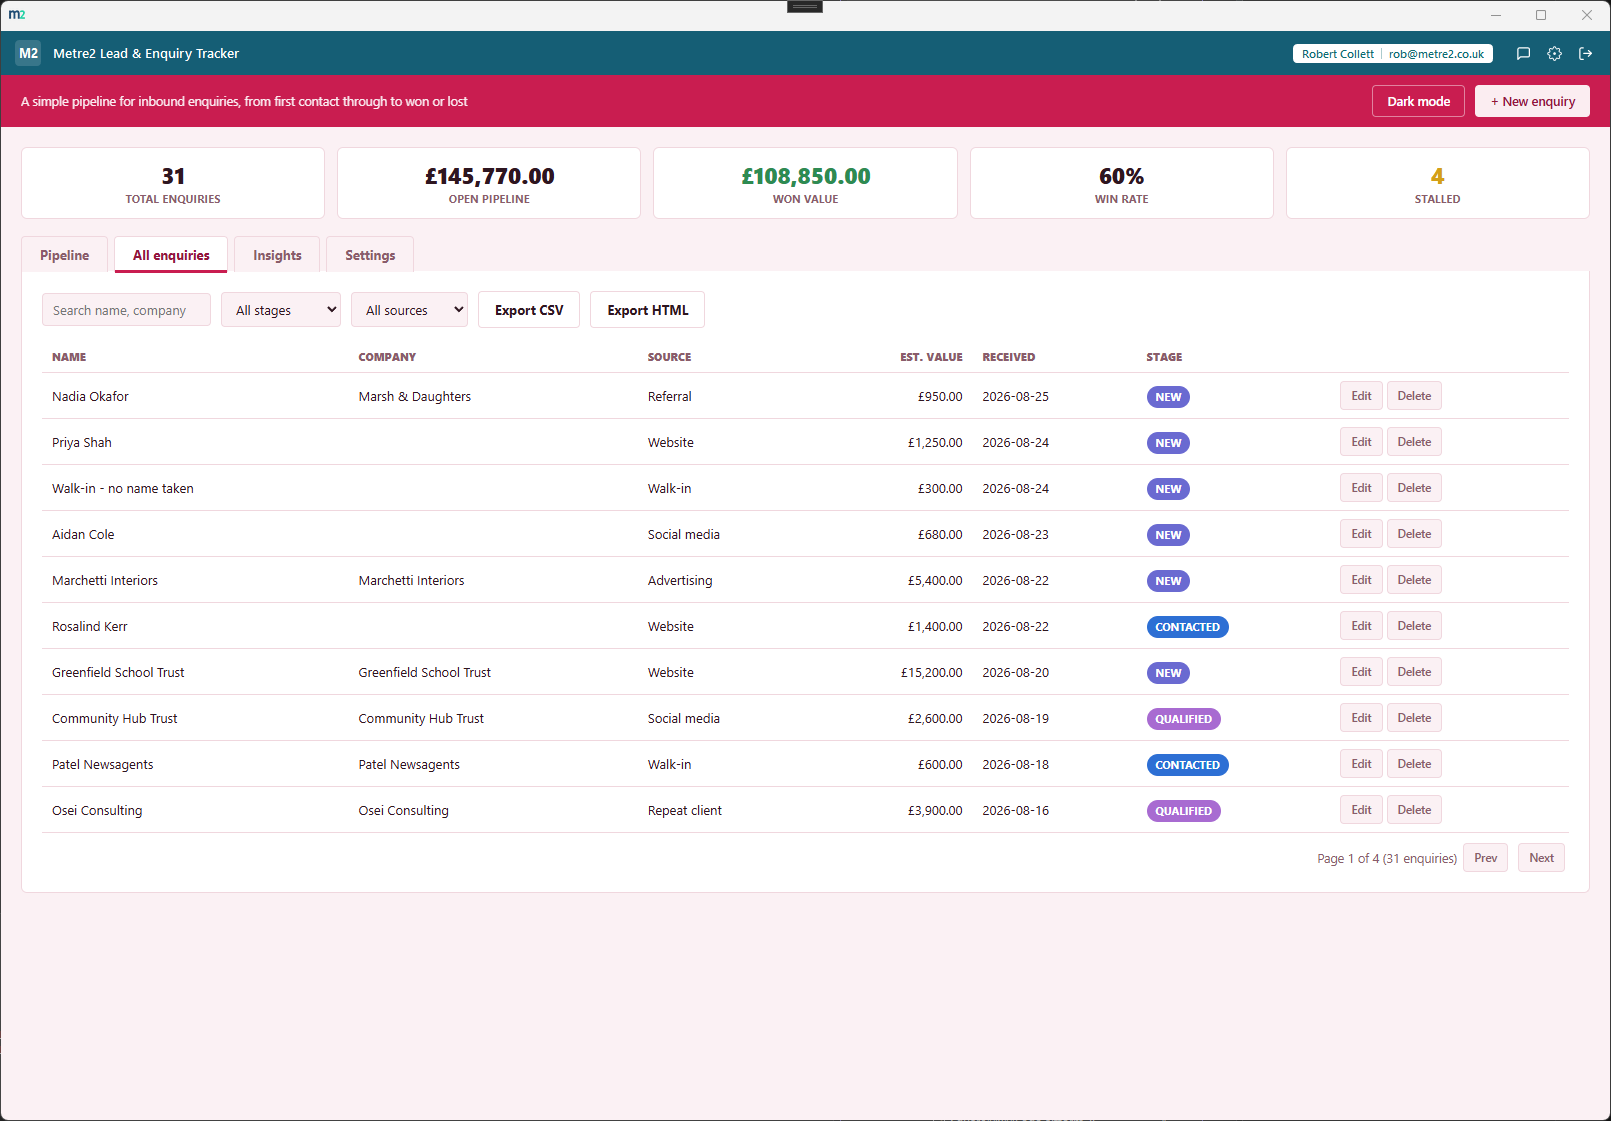This screenshot has width=1611, height=1121.
Task: Go to the next page of enquiries
Action: pos(1541,858)
